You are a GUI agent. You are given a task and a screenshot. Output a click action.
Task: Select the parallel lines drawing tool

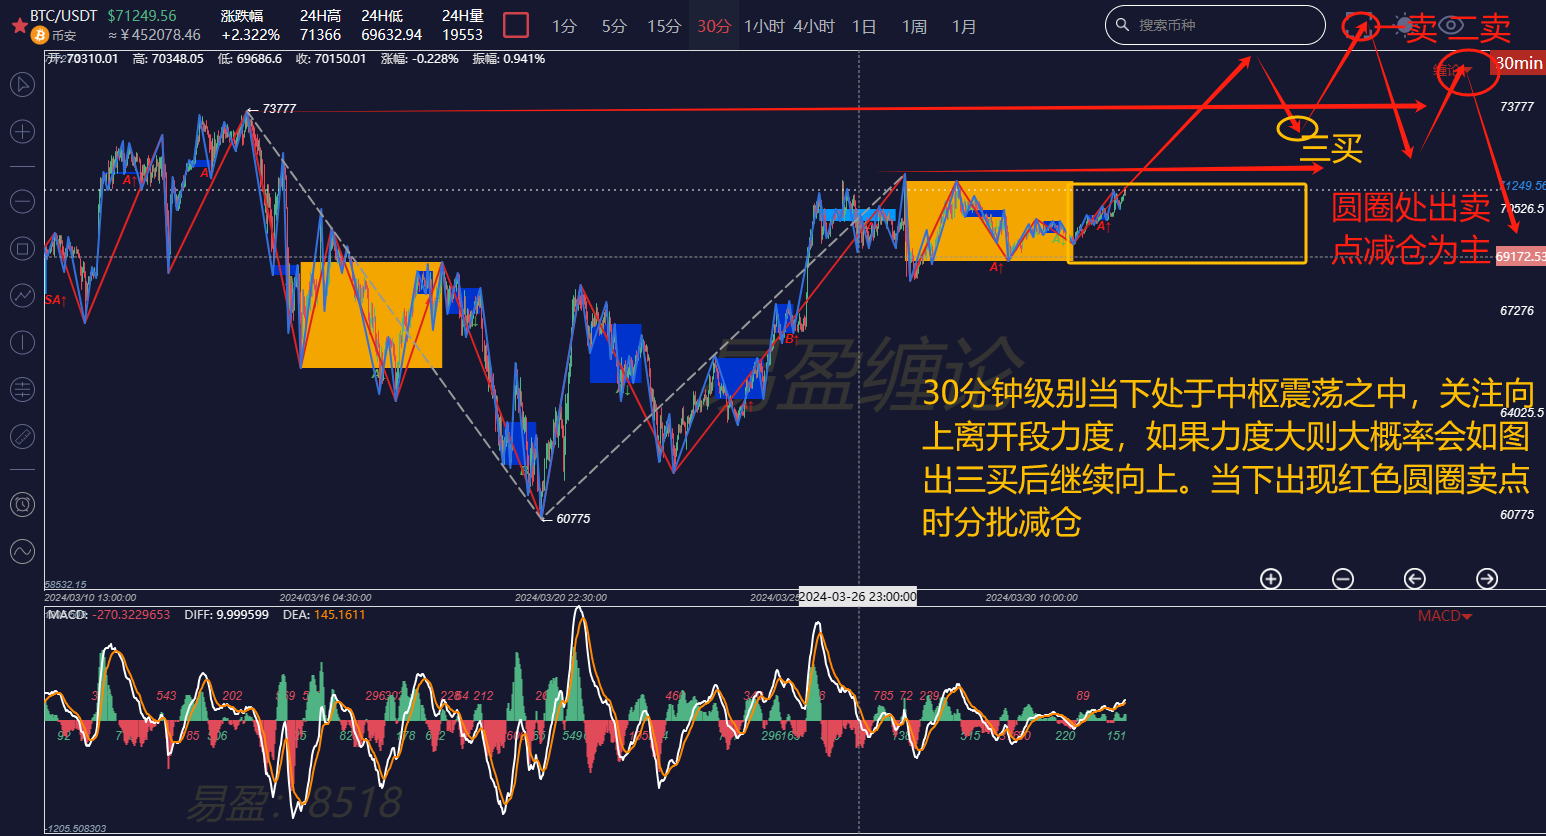pyautogui.click(x=22, y=389)
